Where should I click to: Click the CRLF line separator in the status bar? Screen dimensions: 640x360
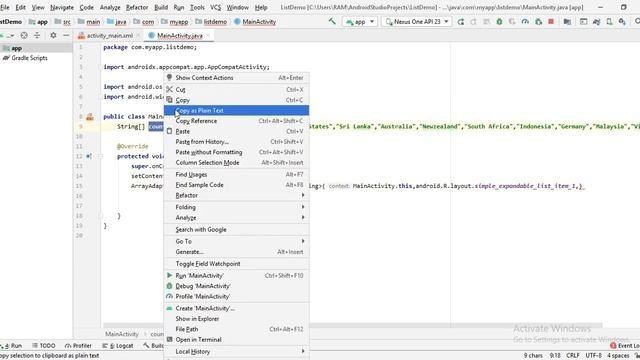click(x=573, y=356)
